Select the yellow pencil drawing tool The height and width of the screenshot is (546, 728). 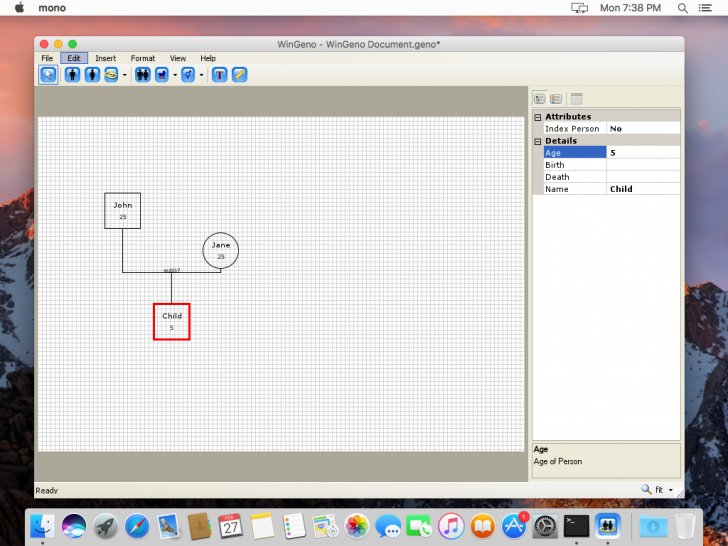[x=240, y=75]
